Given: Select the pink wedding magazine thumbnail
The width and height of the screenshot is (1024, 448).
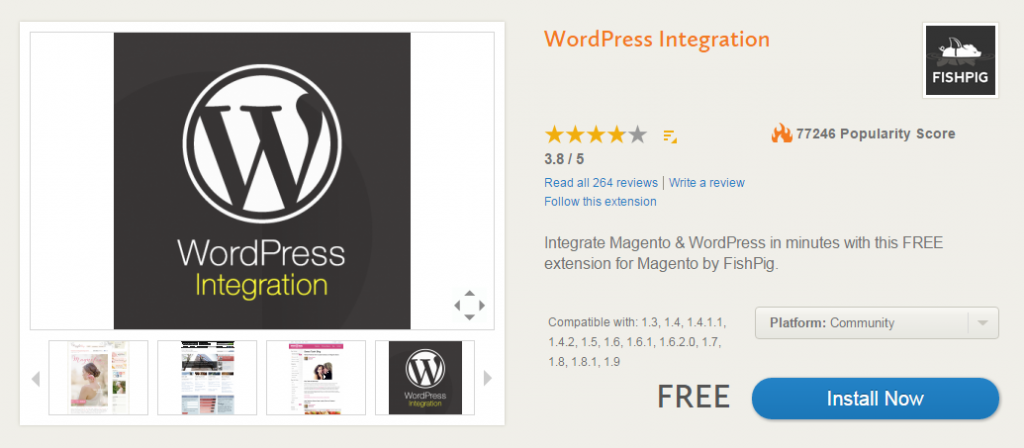Looking at the screenshot, I should 98,377.
